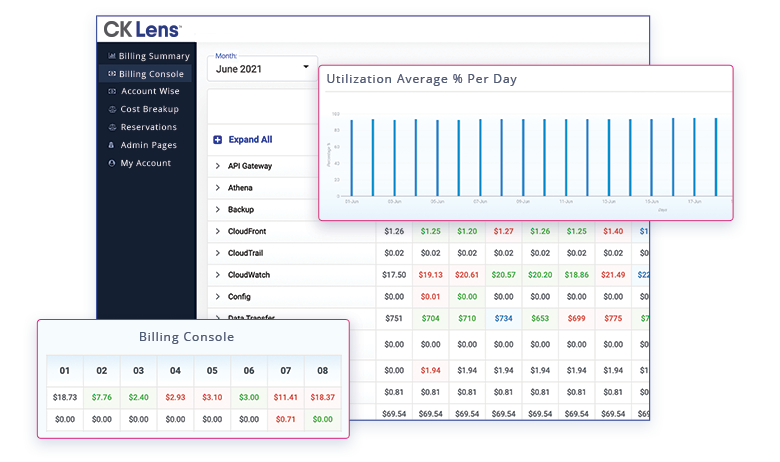Expand the Backup row
This screenshot has width=780, height=462.
tap(217, 209)
